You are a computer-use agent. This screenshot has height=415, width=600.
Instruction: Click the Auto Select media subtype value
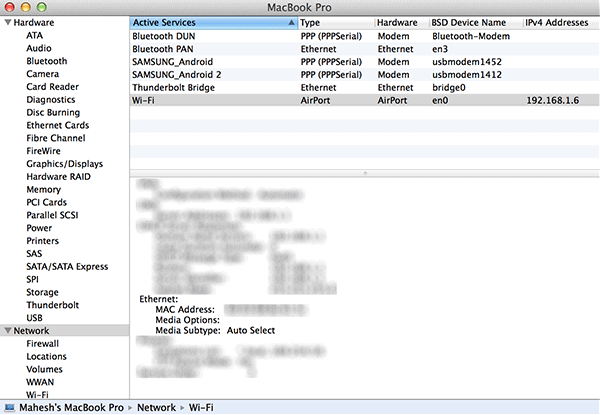(251, 330)
